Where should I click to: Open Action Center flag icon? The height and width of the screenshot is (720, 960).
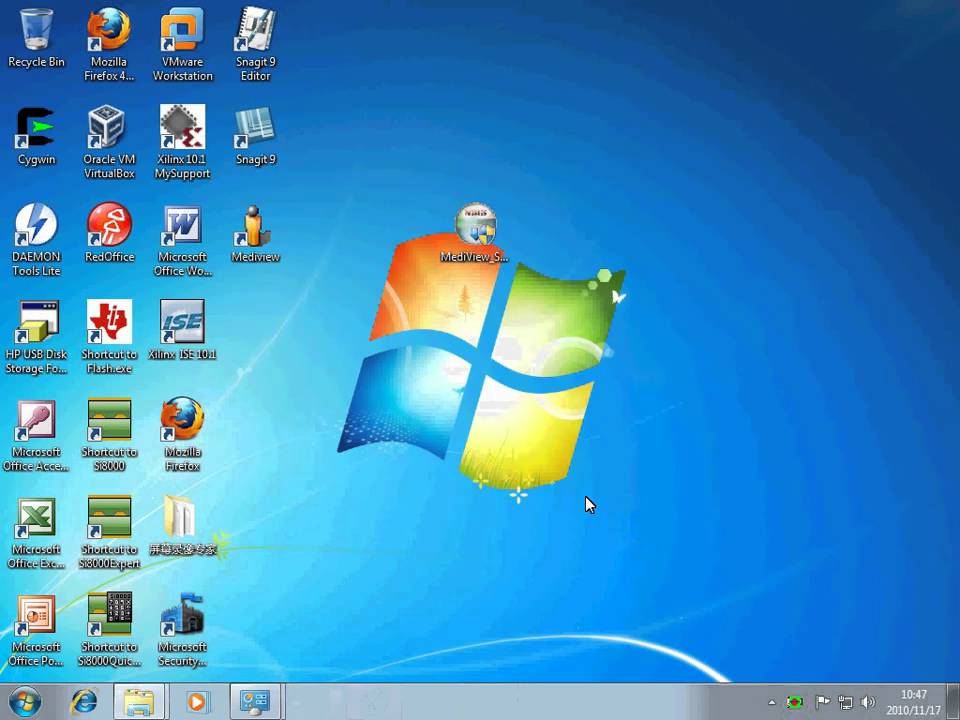coord(822,702)
